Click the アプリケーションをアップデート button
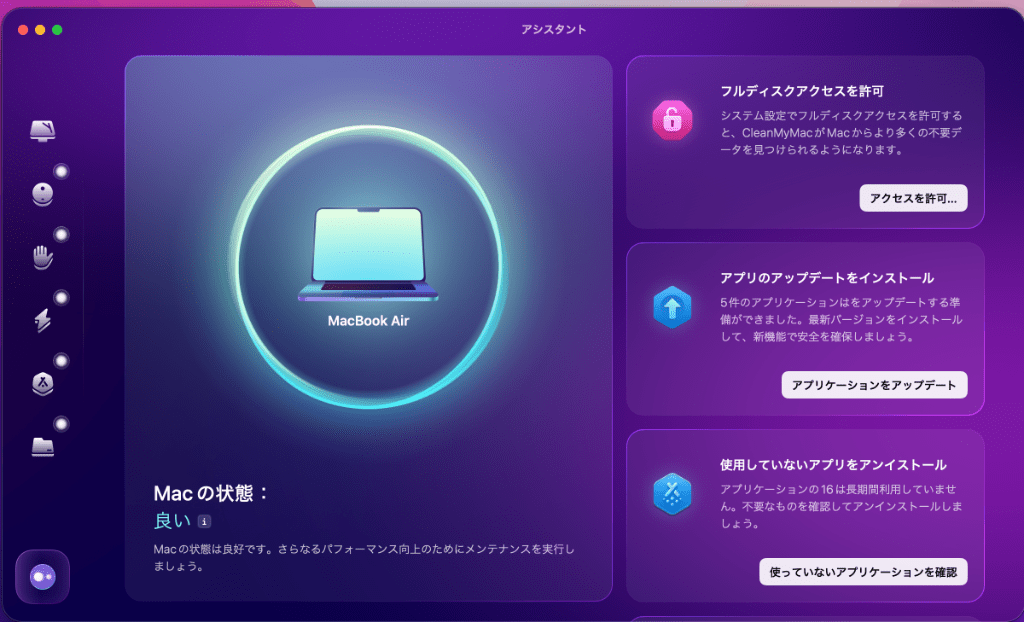Image resolution: width=1024 pixels, height=622 pixels. click(x=874, y=385)
